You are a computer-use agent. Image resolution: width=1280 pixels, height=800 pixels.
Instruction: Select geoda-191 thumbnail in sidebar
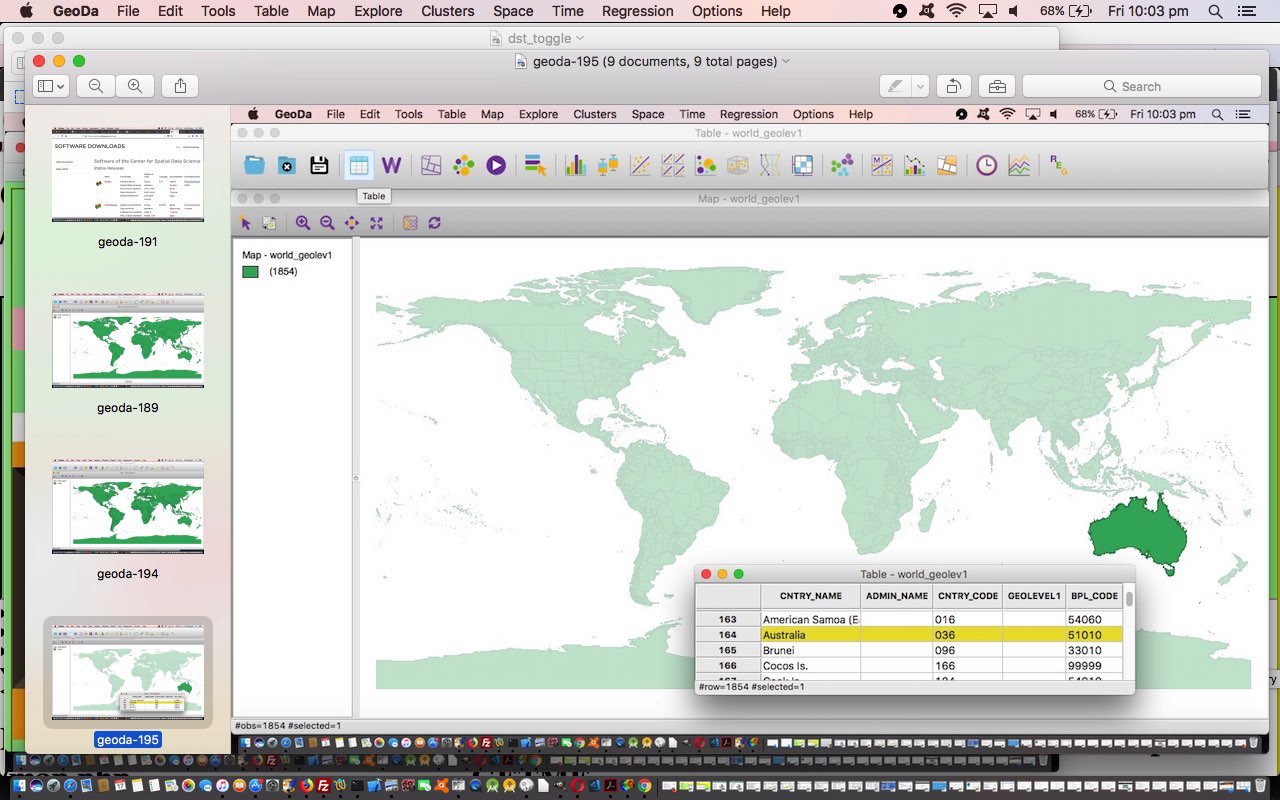pos(128,174)
